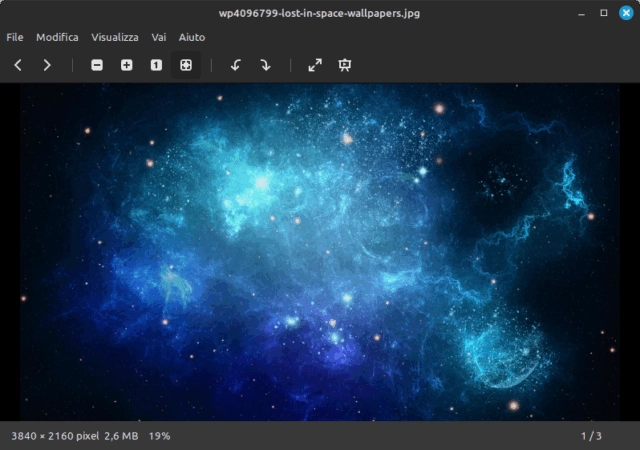The width and height of the screenshot is (640, 450).
Task: Rotate image counterclockwise
Action: [x=236, y=65]
